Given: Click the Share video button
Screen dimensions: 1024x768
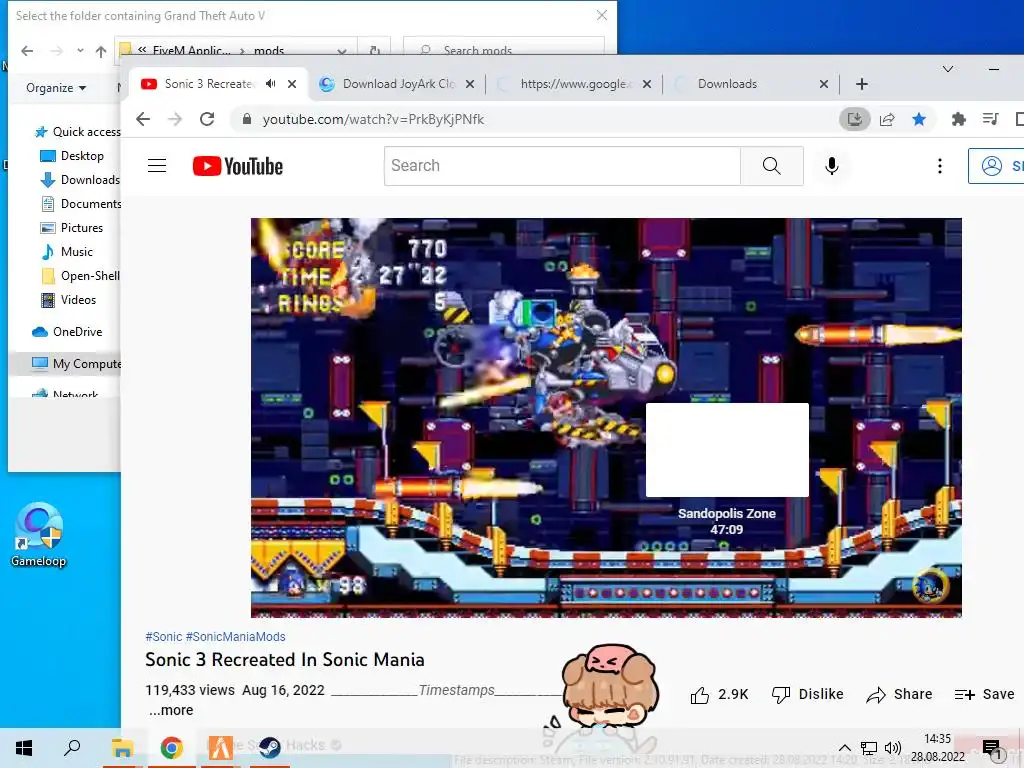Looking at the screenshot, I should (899, 694).
